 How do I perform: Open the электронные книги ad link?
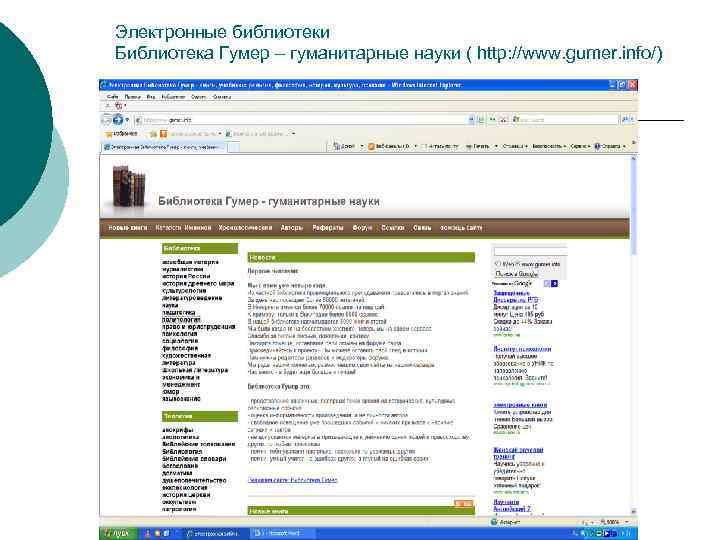pos(520,405)
